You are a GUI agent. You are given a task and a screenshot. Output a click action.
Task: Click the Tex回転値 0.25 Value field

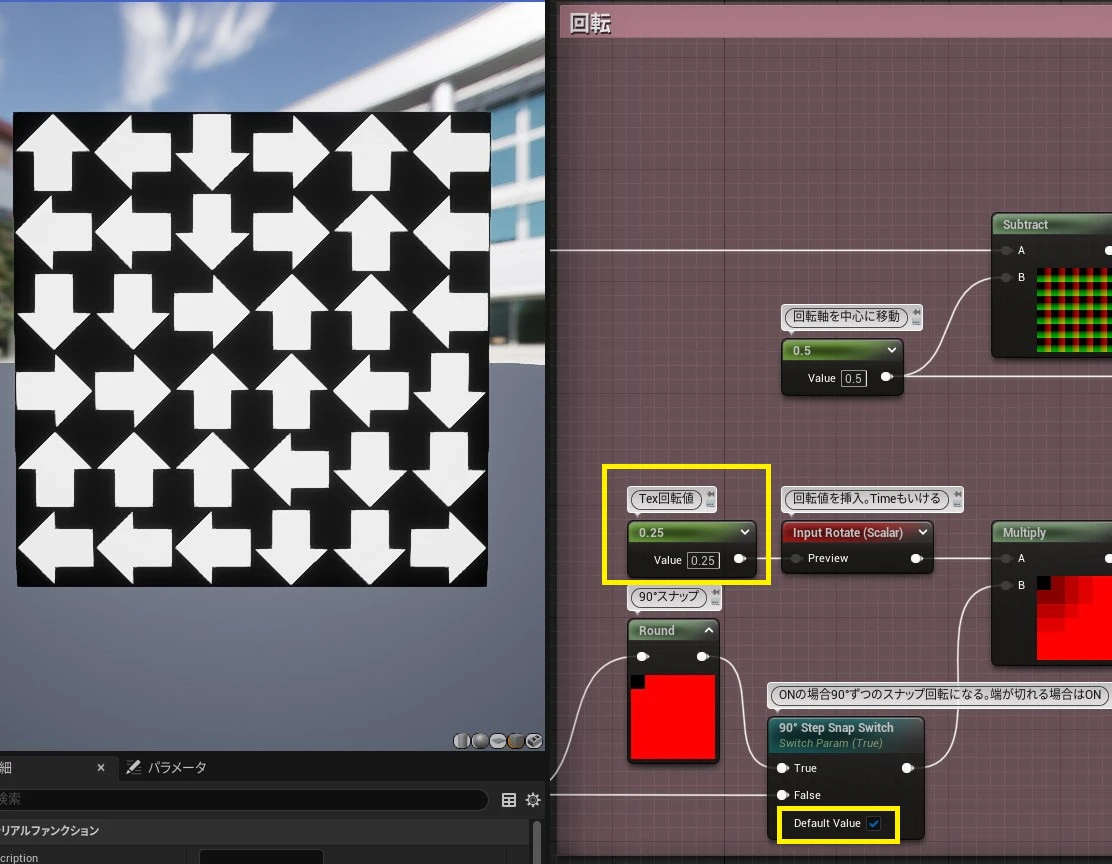[x=703, y=560]
